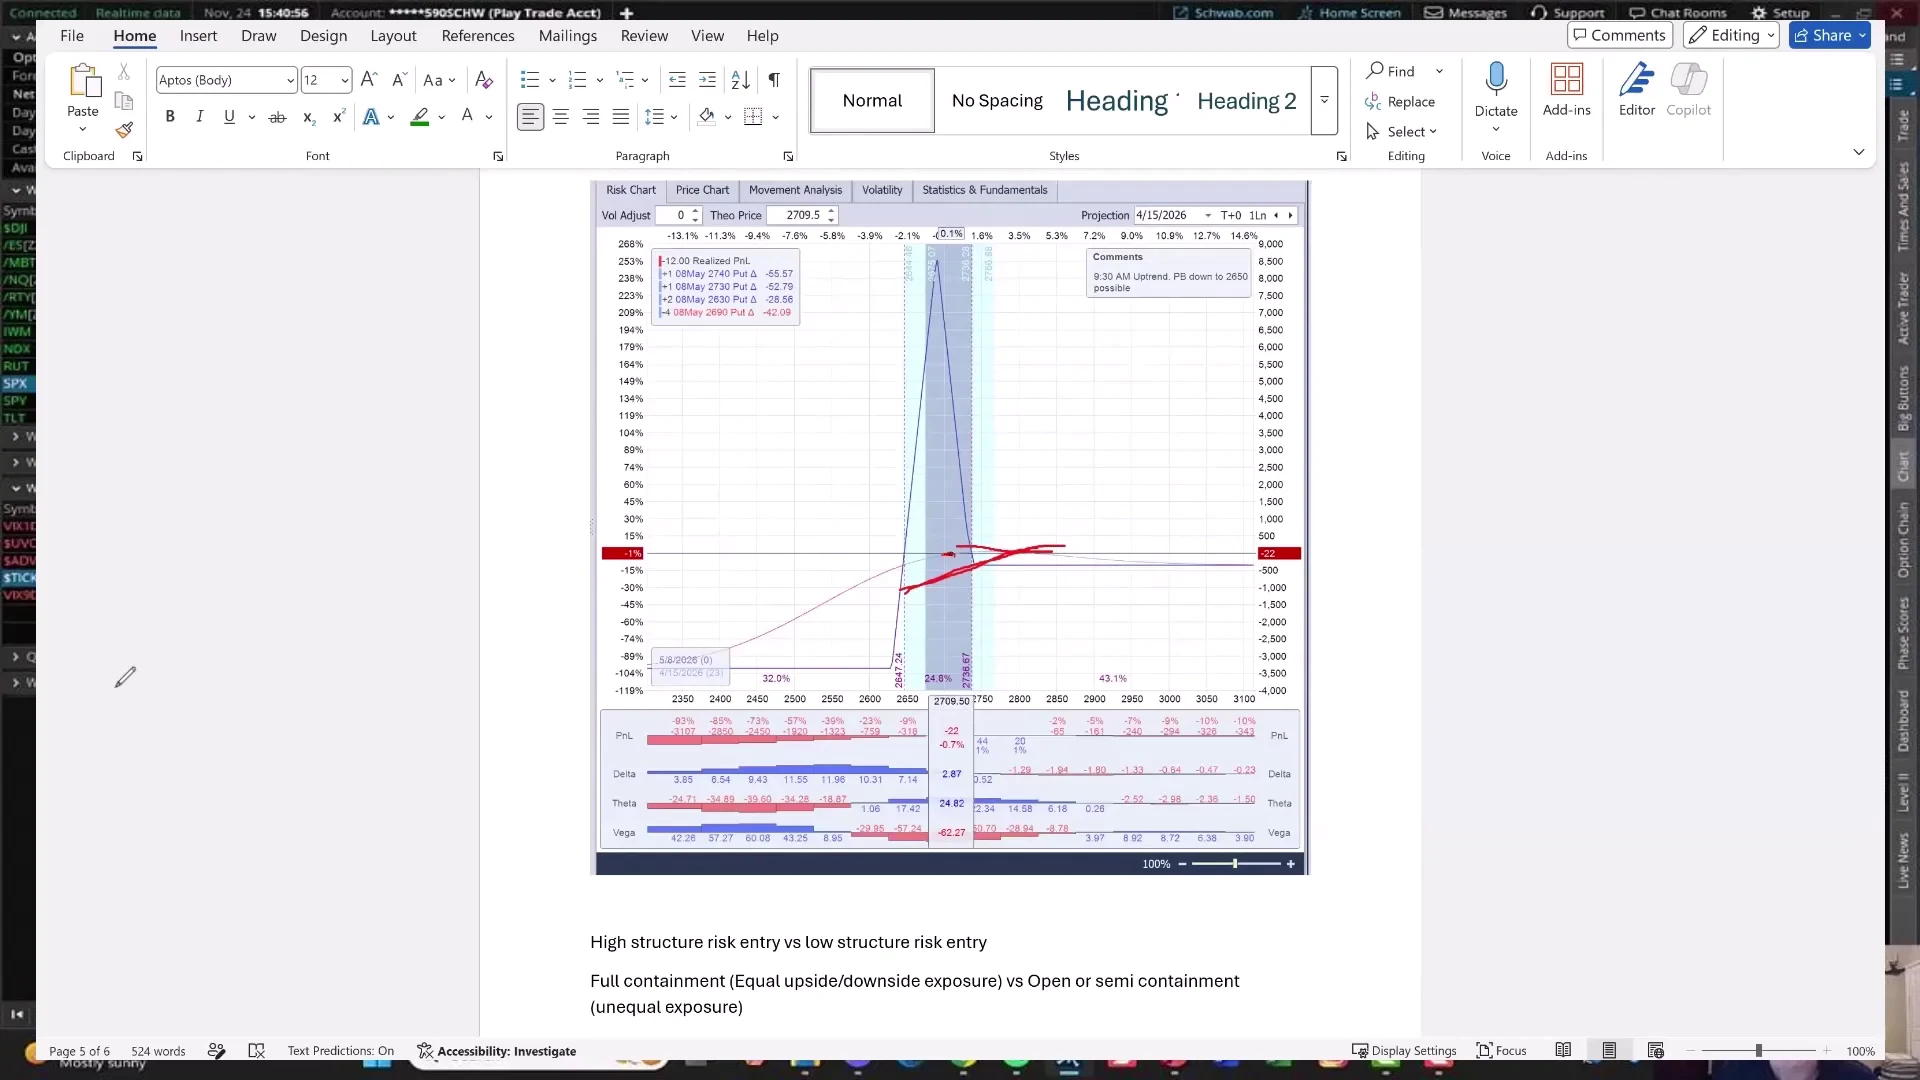Sort the selected text alphabetically
Screen dimensions: 1920x1080
740,80
